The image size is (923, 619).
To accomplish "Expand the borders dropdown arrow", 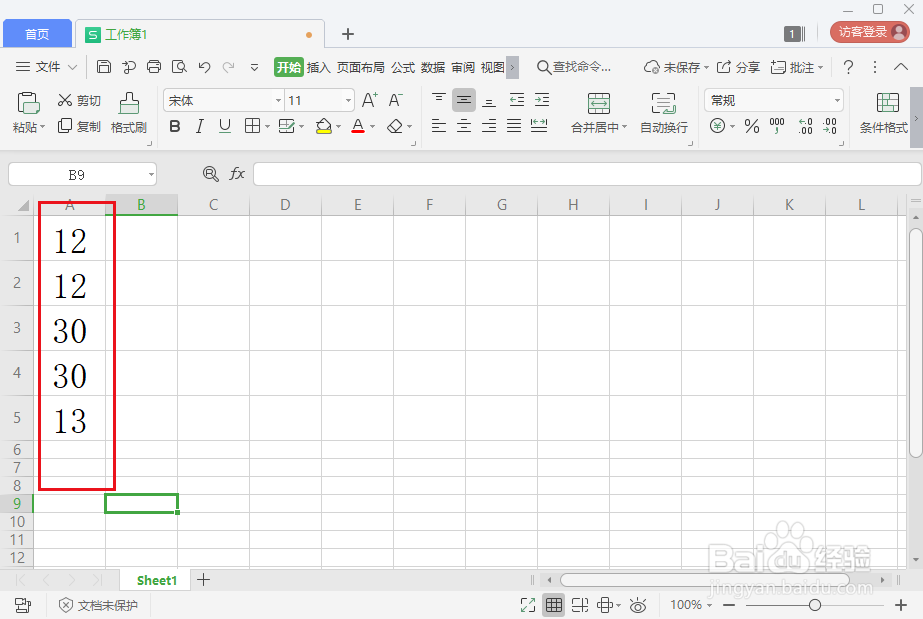I will pyautogui.click(x=267, y=127).
